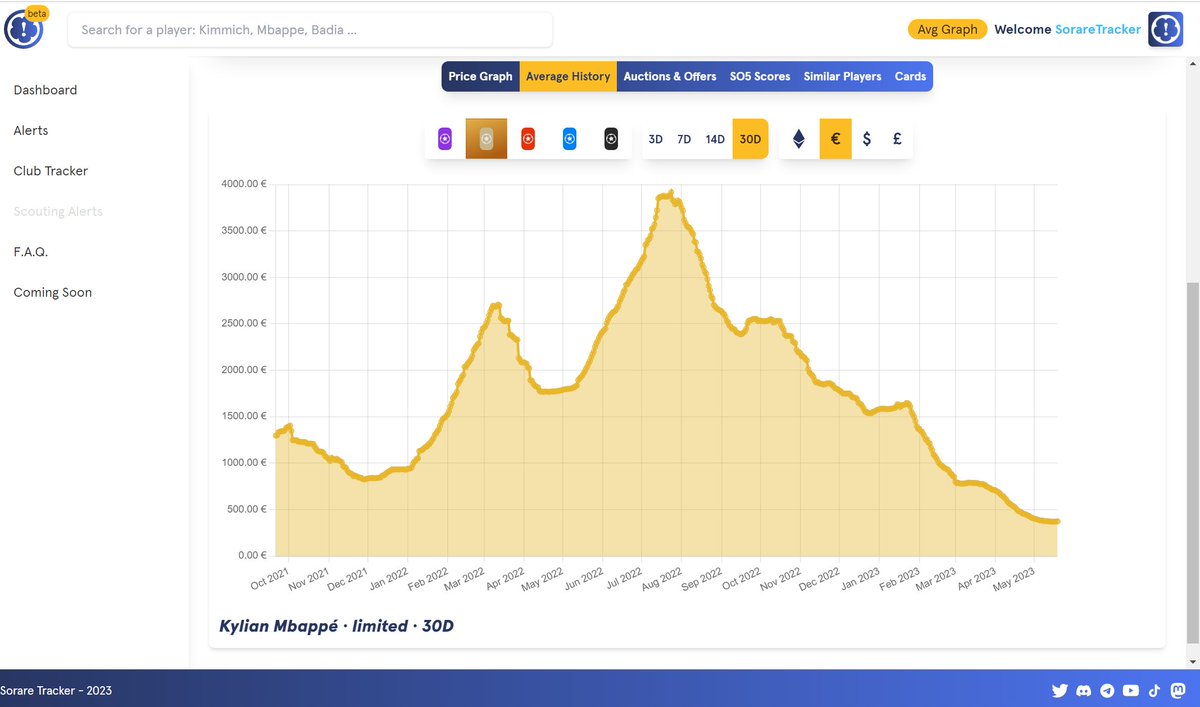Open the Discord community icon
The width and height of the screenshot is (1200, 707).
1083,690
